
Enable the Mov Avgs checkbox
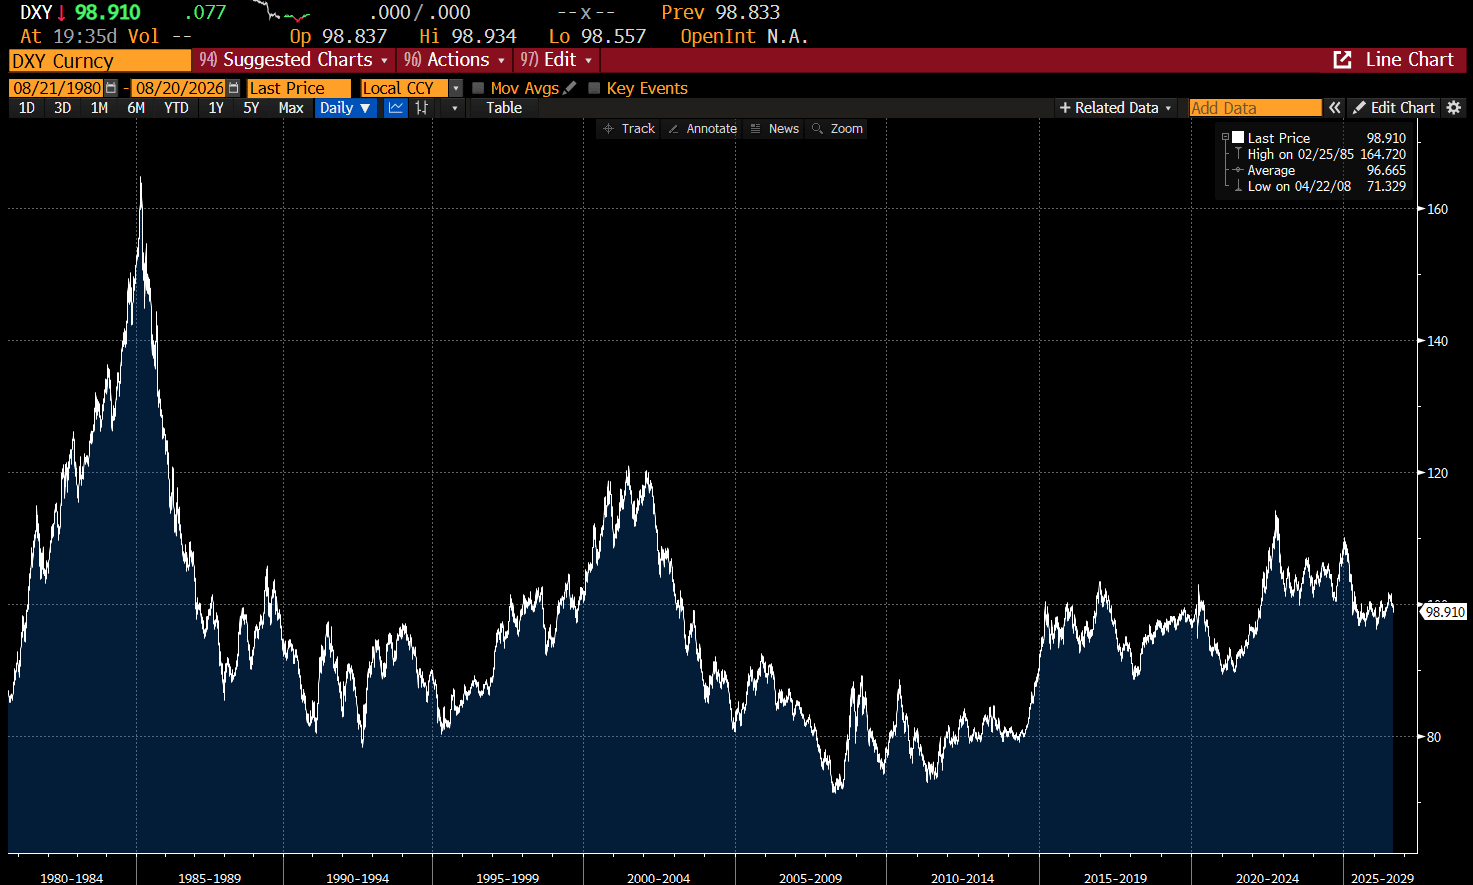click(x=478, y=88)
